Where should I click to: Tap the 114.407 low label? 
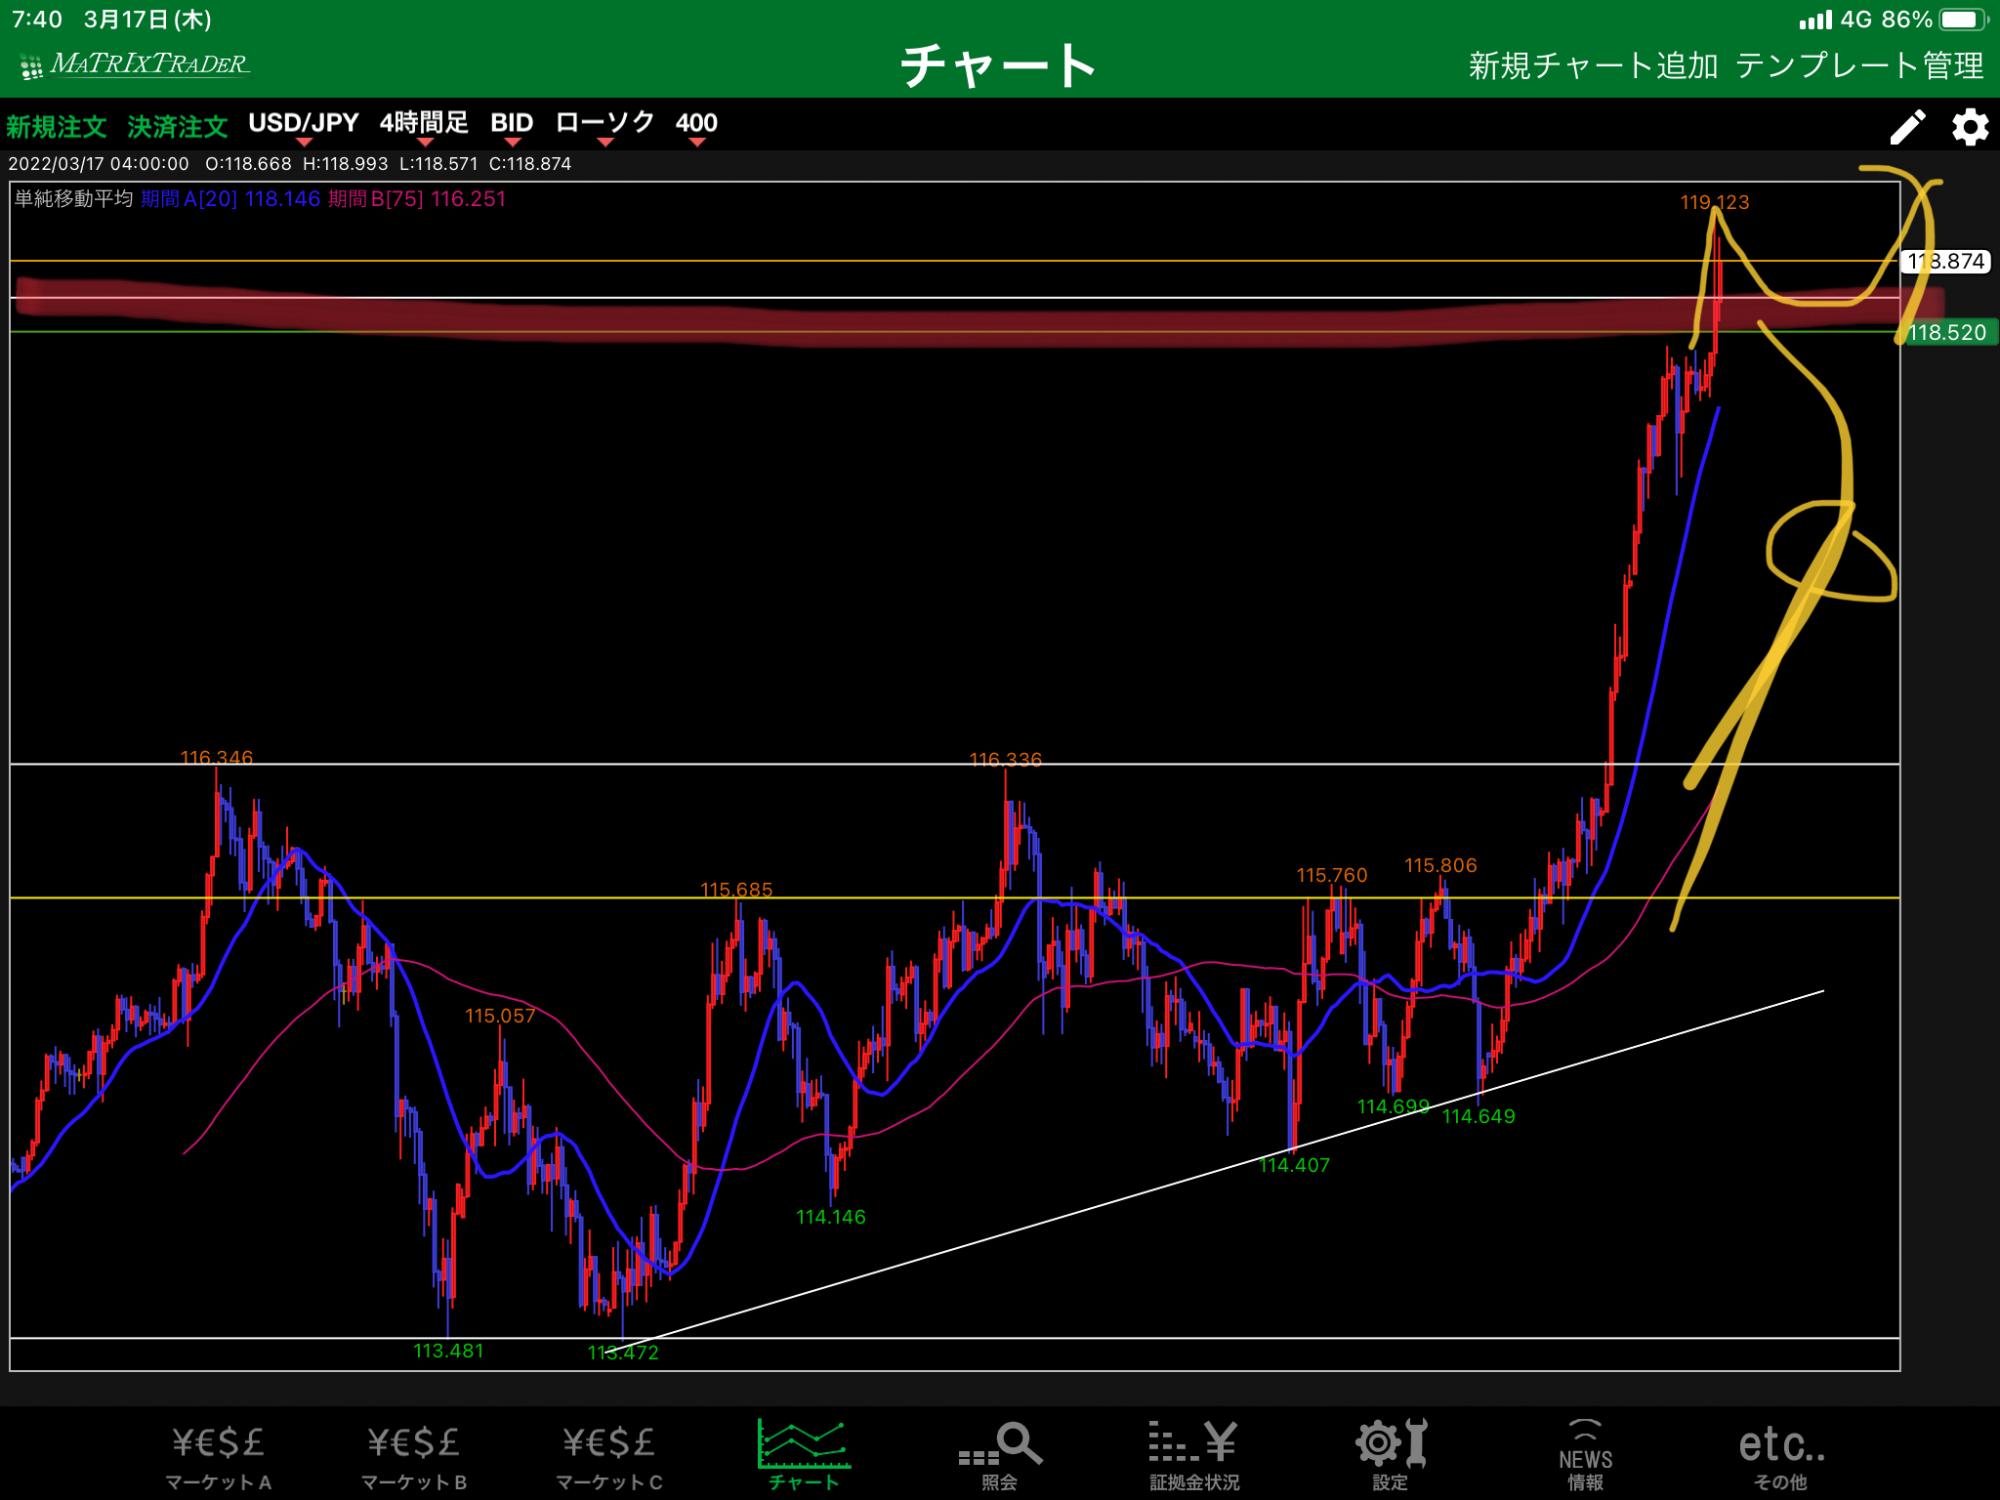pos(1295,1165)
